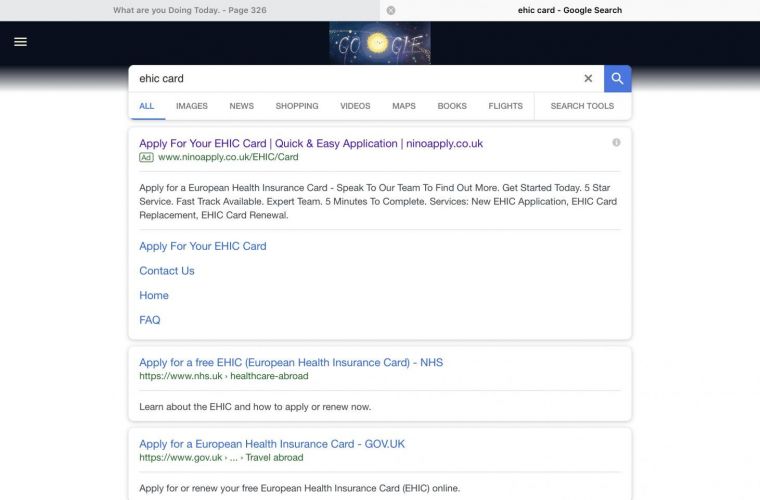Select the ALL results tab
Screen dimensions: 760x500
pos(146,106)
